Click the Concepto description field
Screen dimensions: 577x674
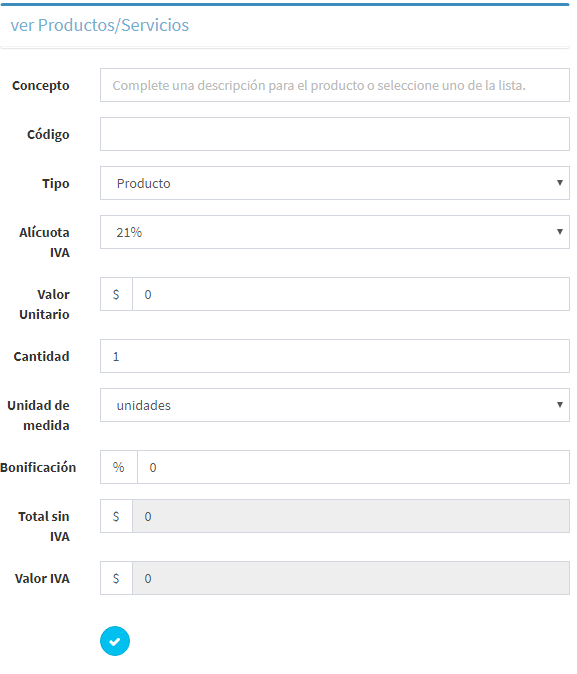click(x=335, y=85)
